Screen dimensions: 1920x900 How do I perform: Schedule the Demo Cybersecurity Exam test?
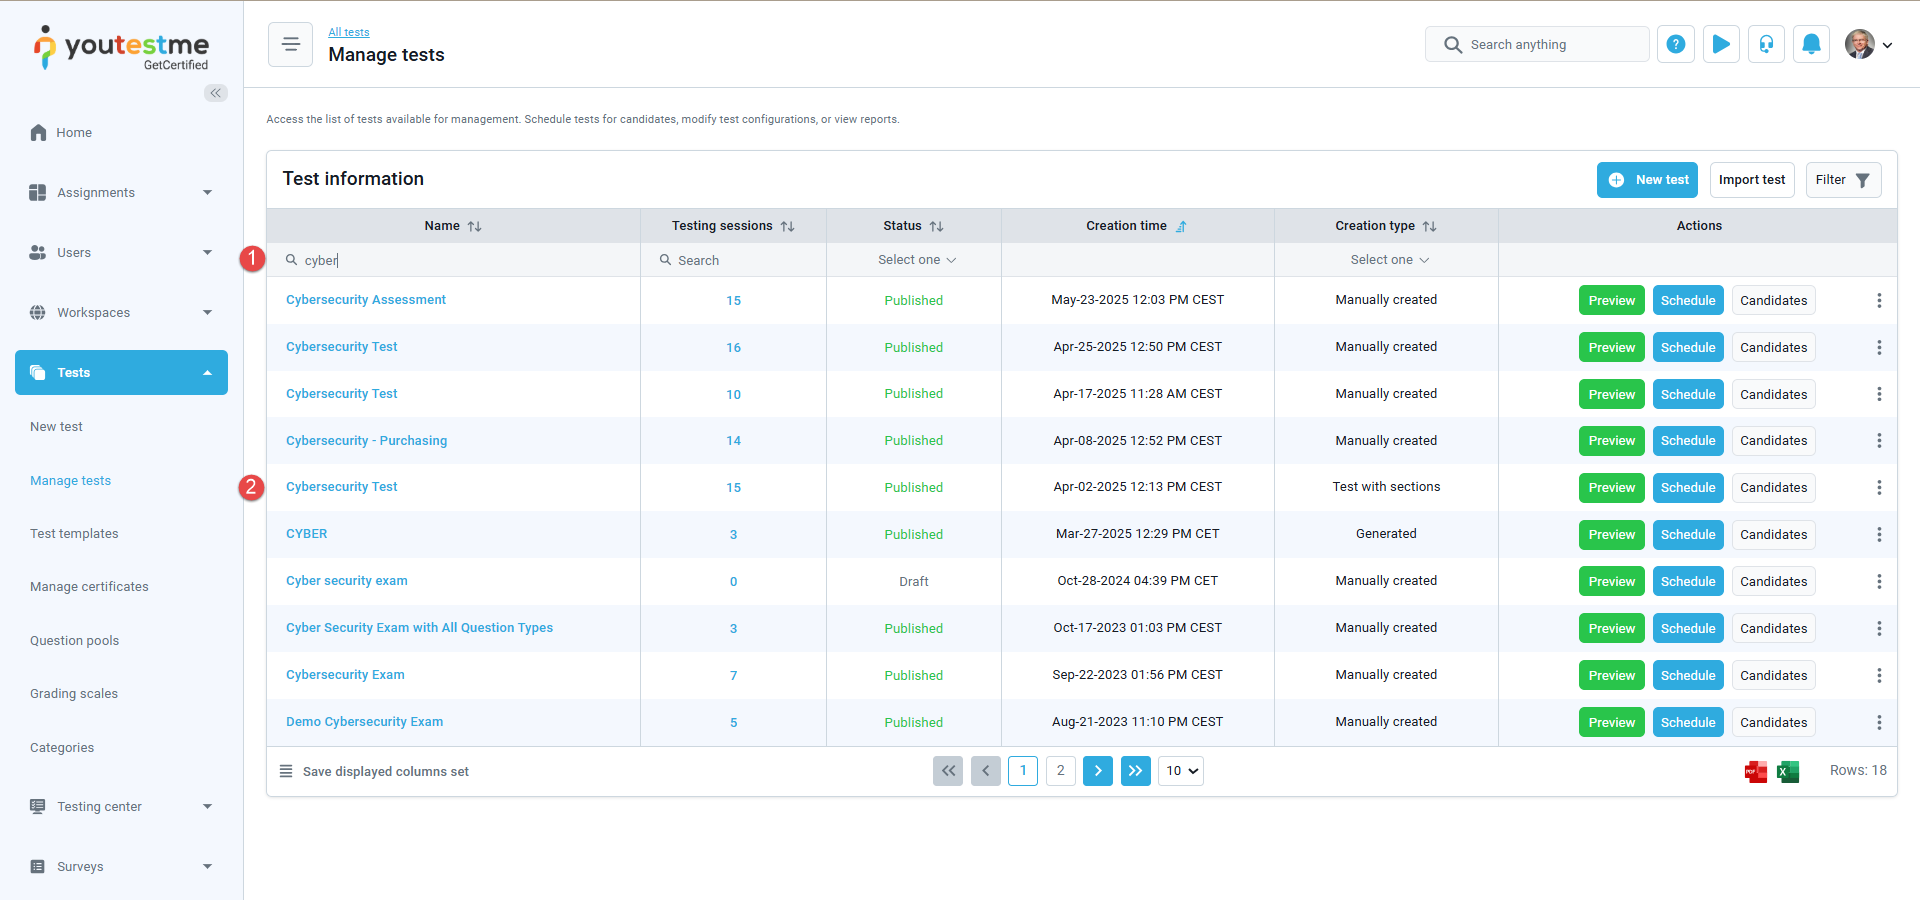tap(1688, 722)
